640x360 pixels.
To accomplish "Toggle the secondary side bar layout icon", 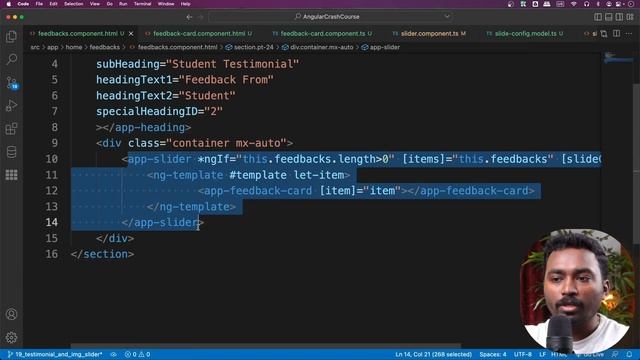I will [x=619, y=17].
